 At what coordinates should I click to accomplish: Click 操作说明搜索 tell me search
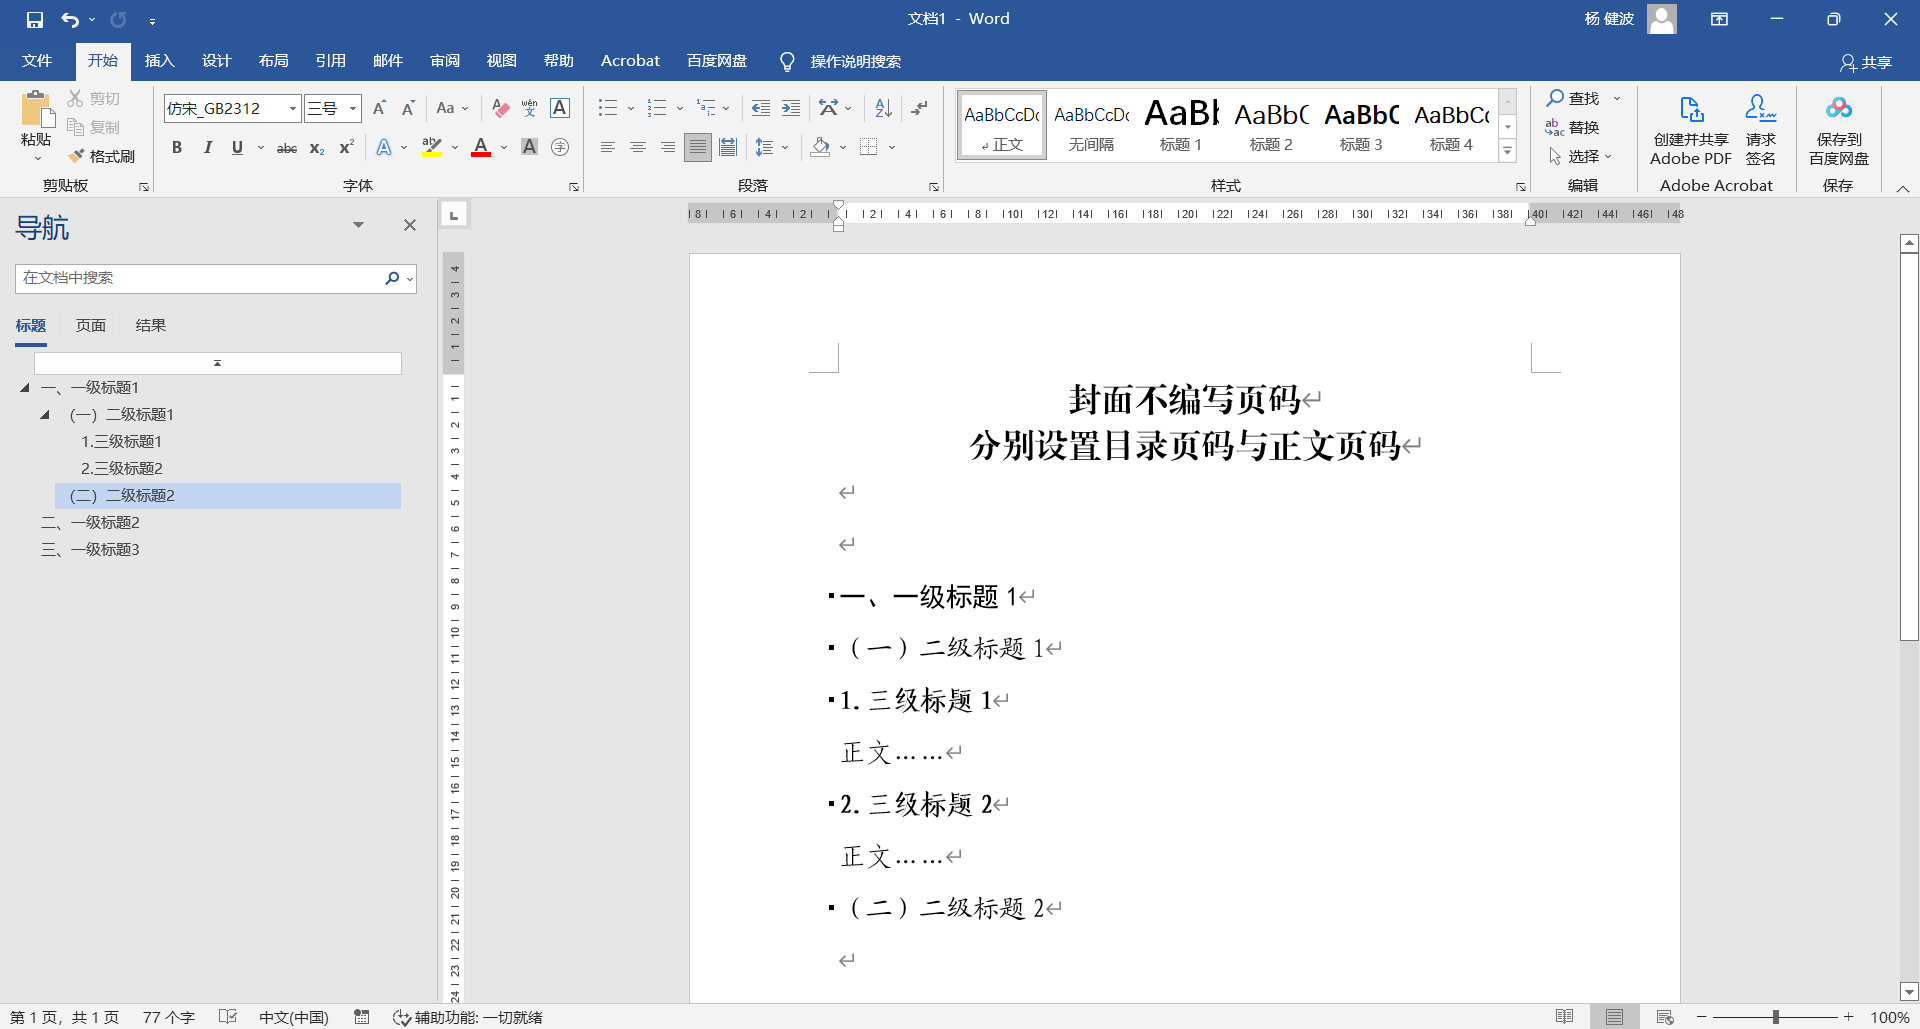click(x=856, y=62)
